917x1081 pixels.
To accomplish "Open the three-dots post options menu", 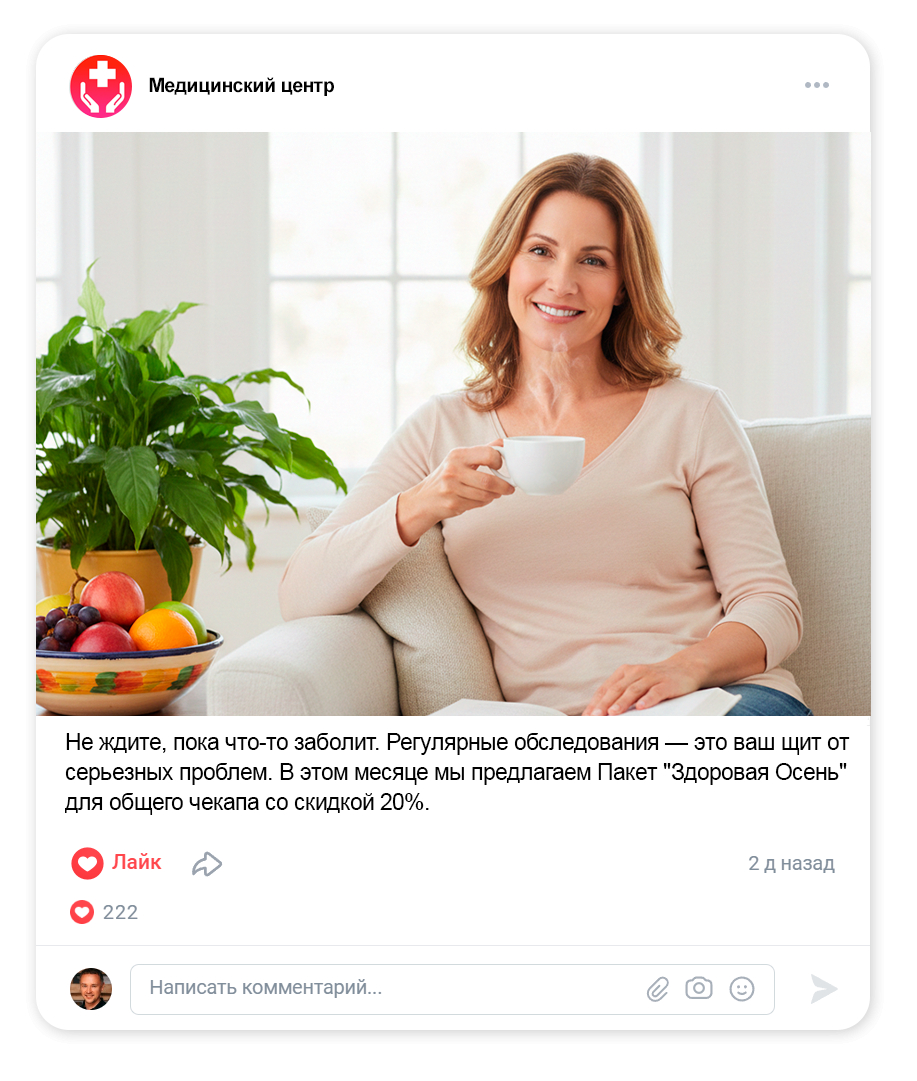I will (816, 85).
